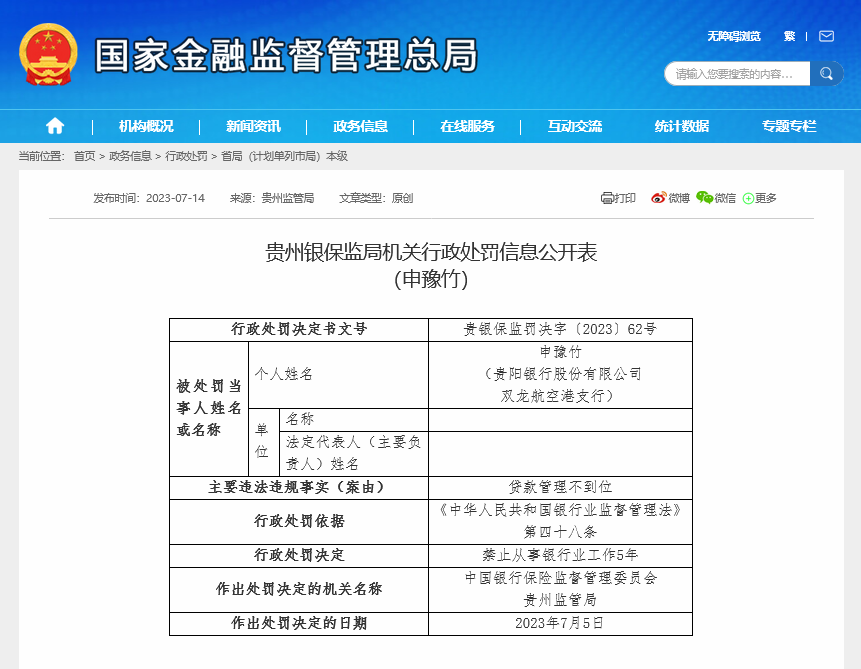Click the article title 贵州银保监局机关行政处罚信息公开表
This screenshot has width=861, height=669.
(431, 252)
